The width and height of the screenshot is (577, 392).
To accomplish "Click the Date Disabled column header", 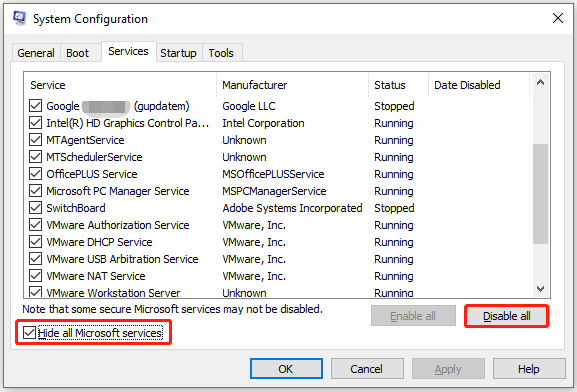I will click(x=479, y=85).
